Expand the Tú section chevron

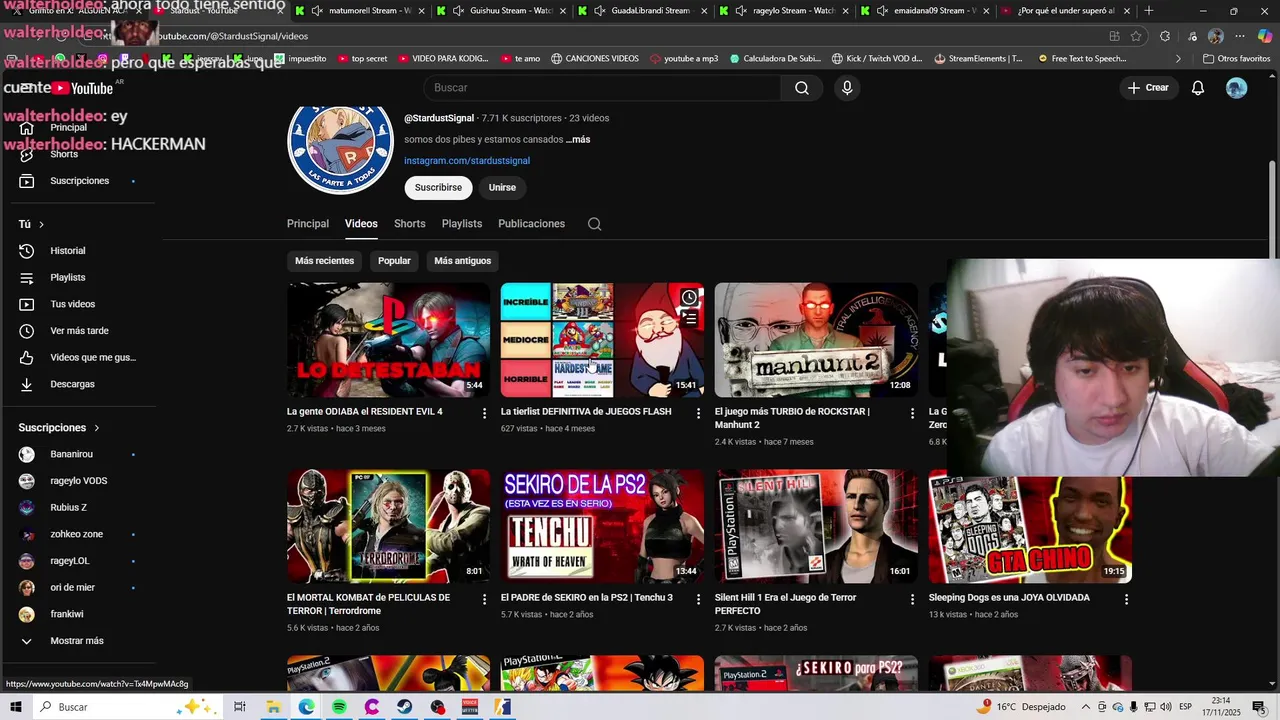tap(41, 225)
